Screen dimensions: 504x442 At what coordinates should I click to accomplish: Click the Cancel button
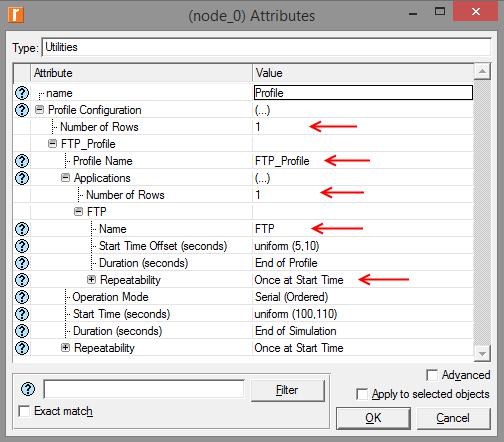(x=453, y=418)
